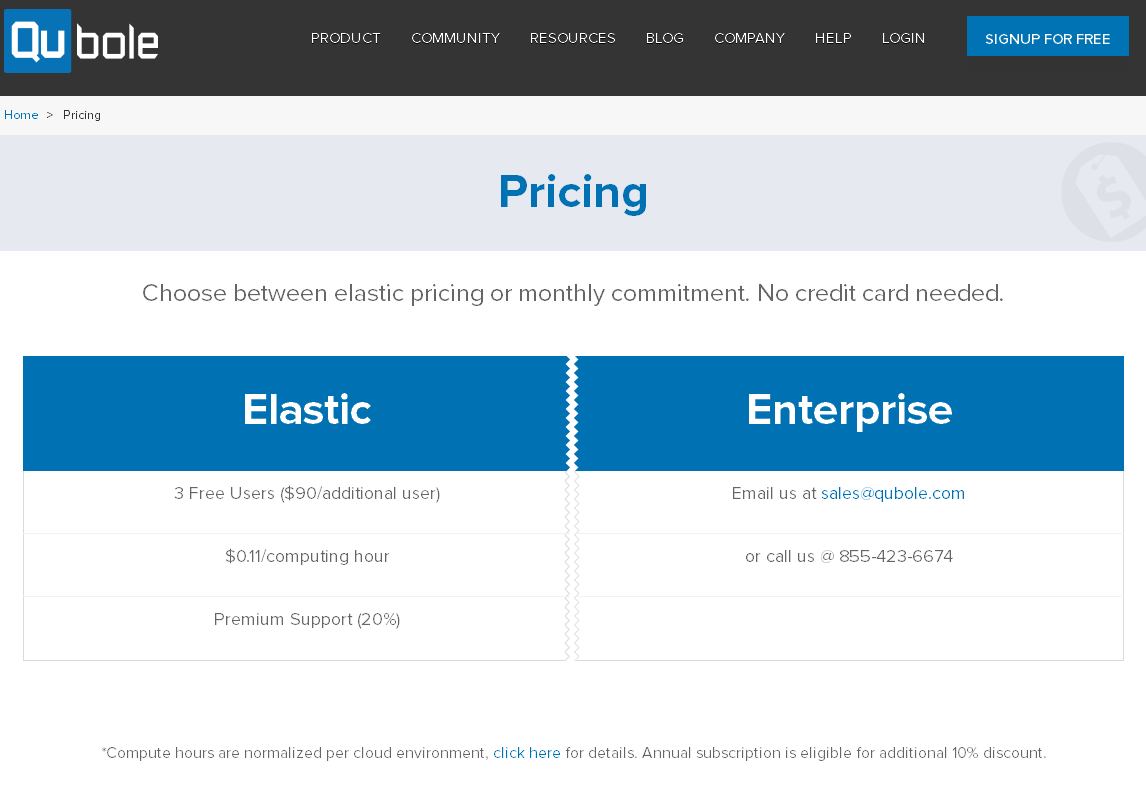The image size is (1146, 792).
Task: Open the 'click here' details link
Action: pyautogui.click(x=527, y=753)
